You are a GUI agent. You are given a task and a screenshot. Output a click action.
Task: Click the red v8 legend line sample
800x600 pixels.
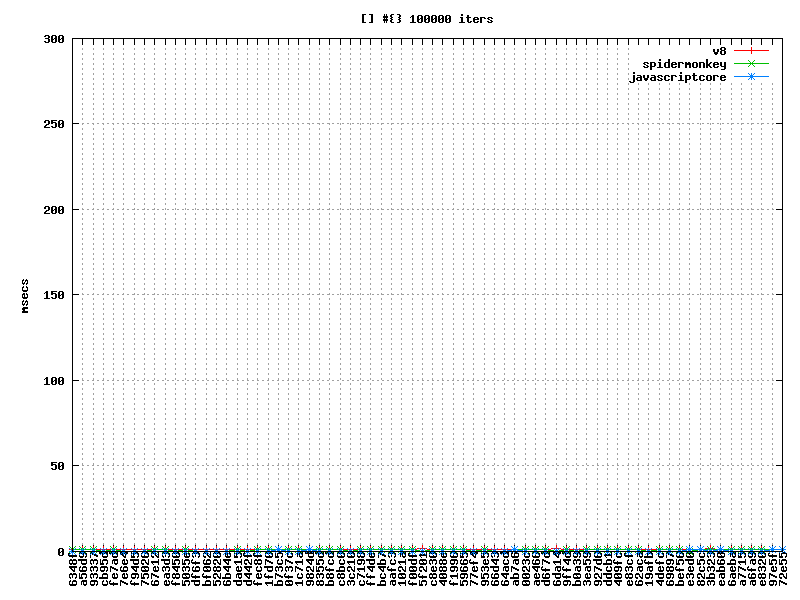[751, 51]
